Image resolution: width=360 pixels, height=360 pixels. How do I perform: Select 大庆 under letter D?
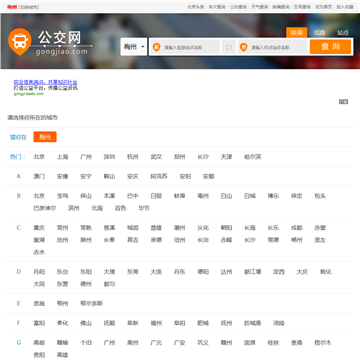302,272
